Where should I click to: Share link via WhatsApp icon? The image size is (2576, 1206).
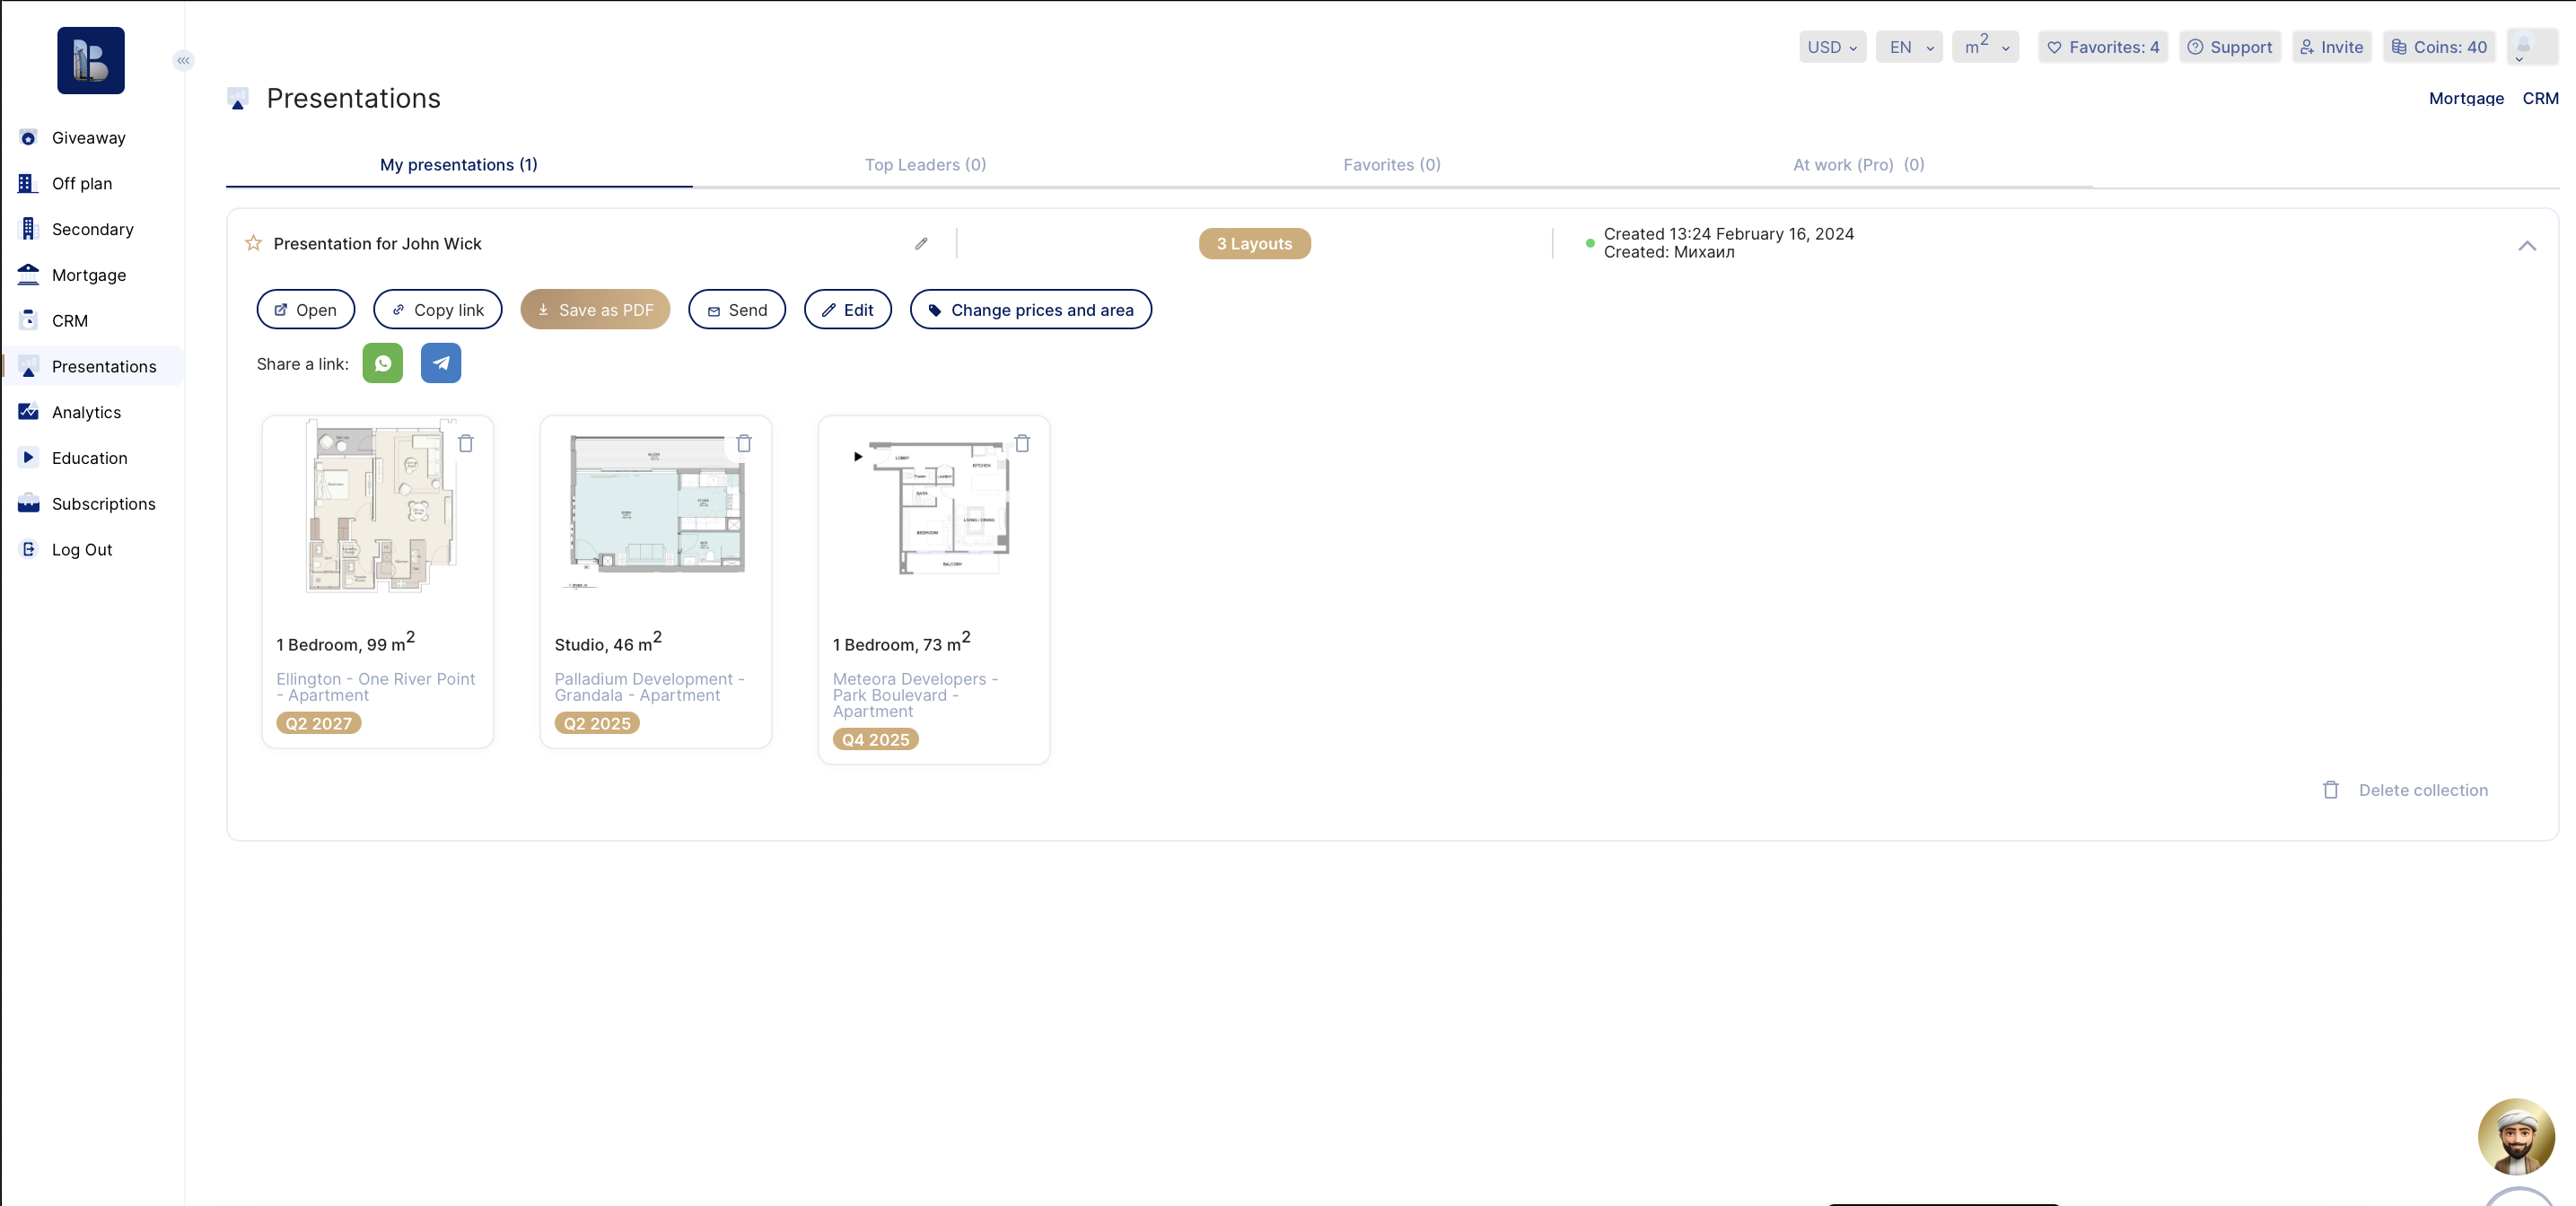382,363
